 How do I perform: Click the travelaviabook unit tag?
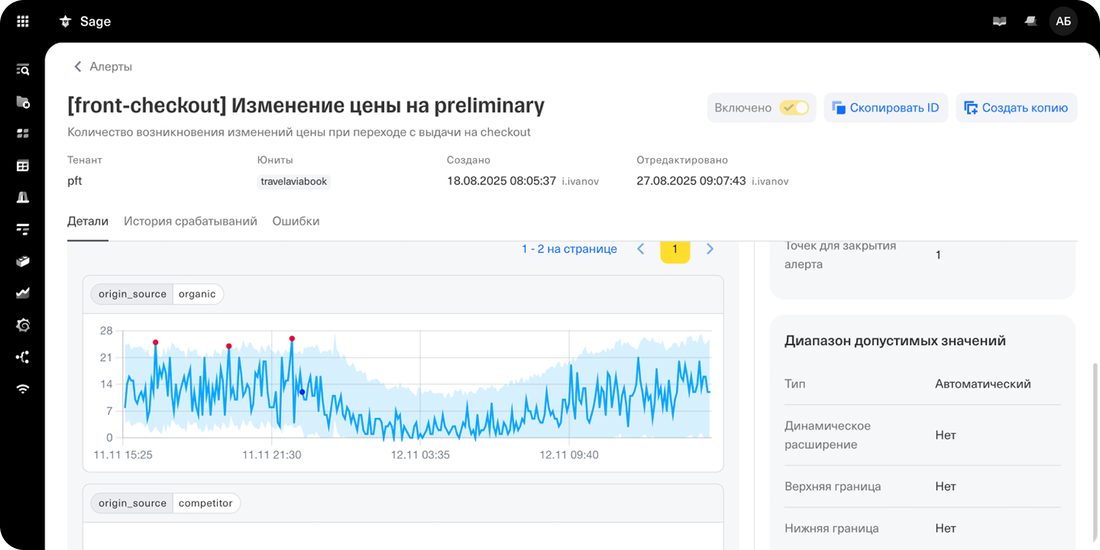(x=295, y=182)
